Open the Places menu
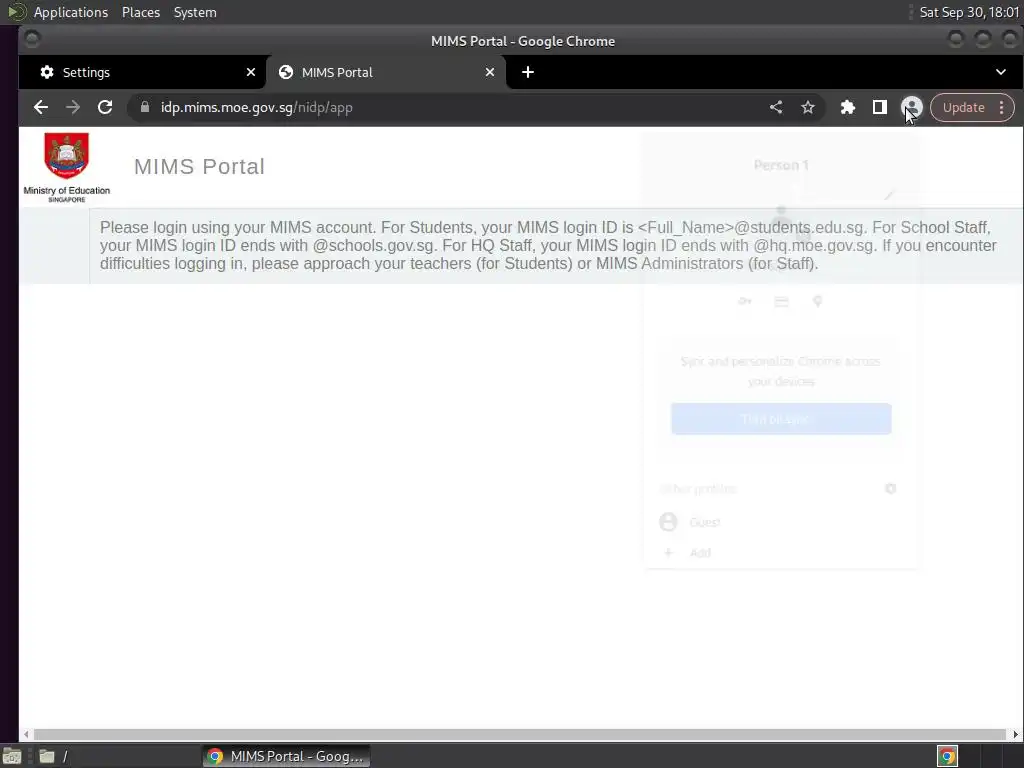Image resolution: width=1024 pixels, height=768 pixels. click(x=141, y=12)
